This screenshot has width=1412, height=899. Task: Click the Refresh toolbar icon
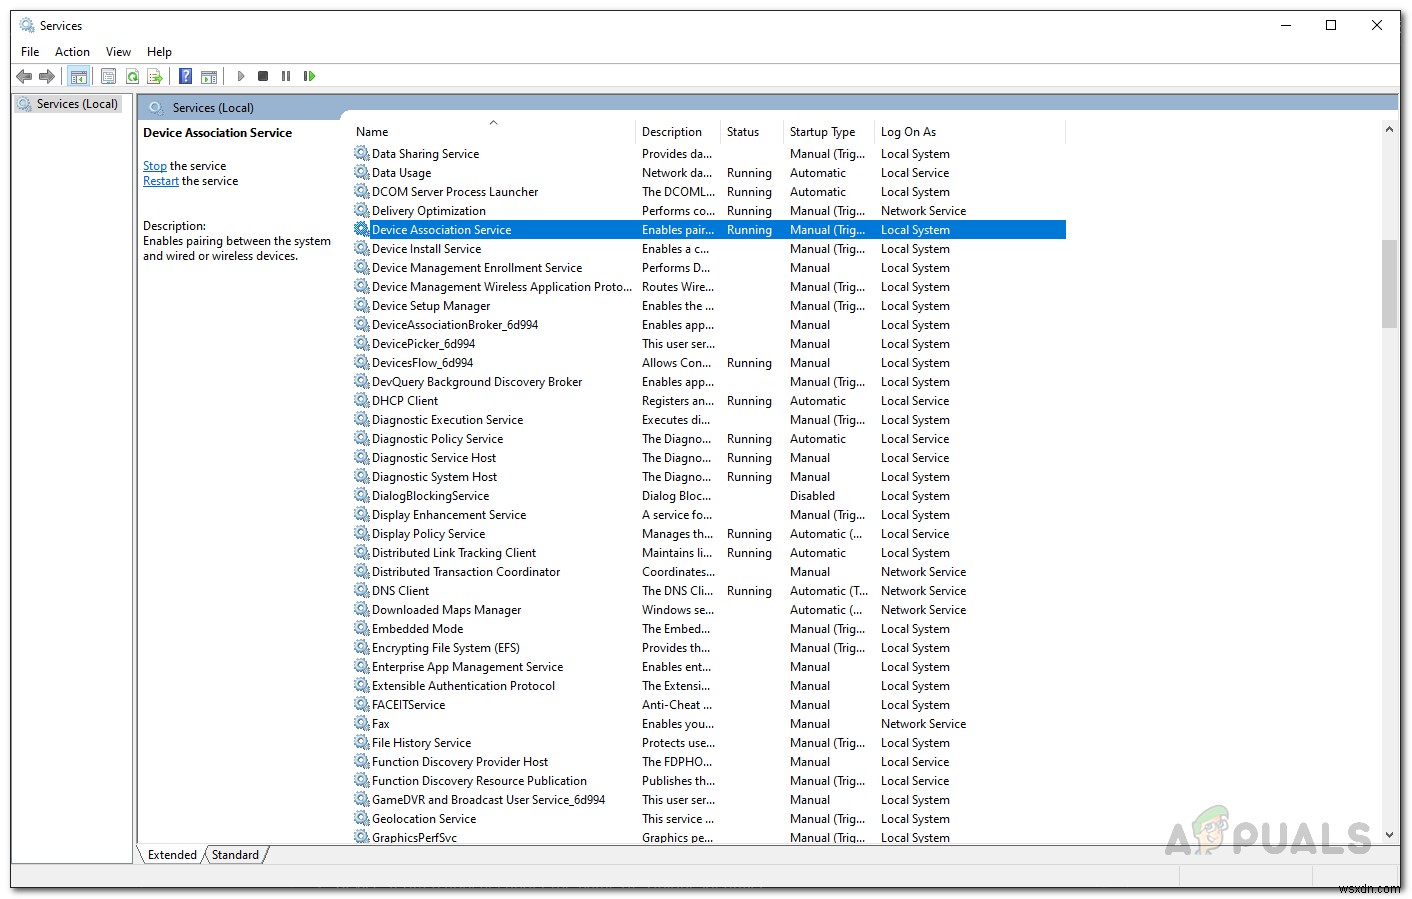[x=132, y=76]
